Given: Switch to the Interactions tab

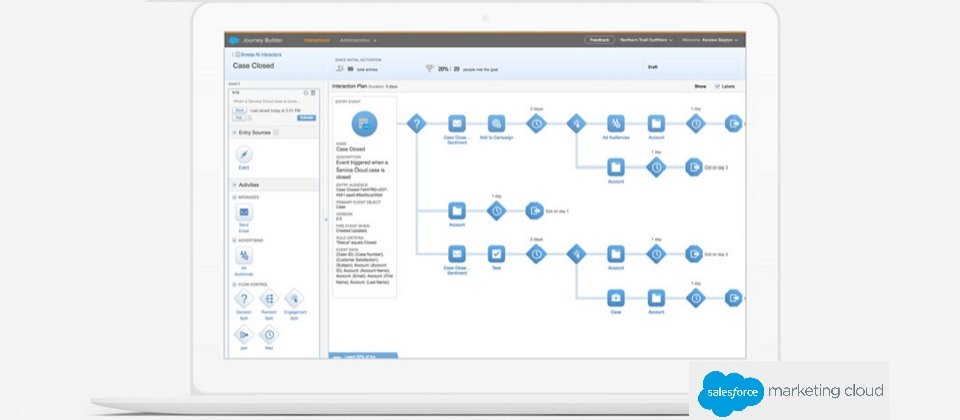Looking at the screenshot, I should (x=317, y=40).
